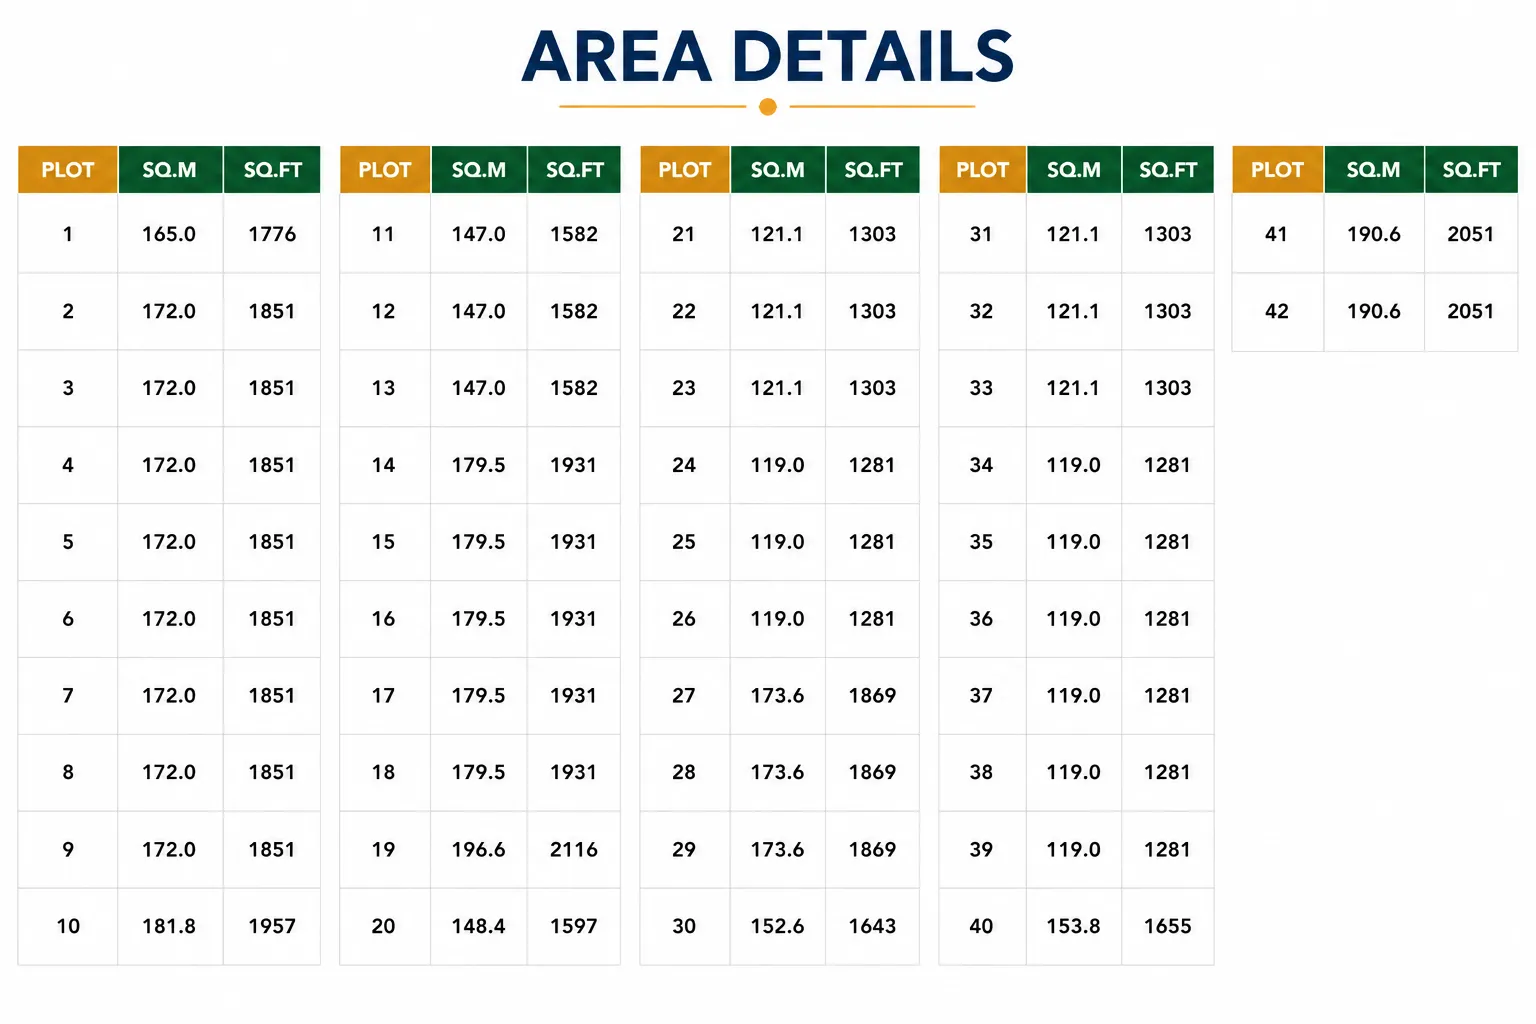Select the 119.0 value in plot 36 row

pyautogui.click(x=1073, y=619)
